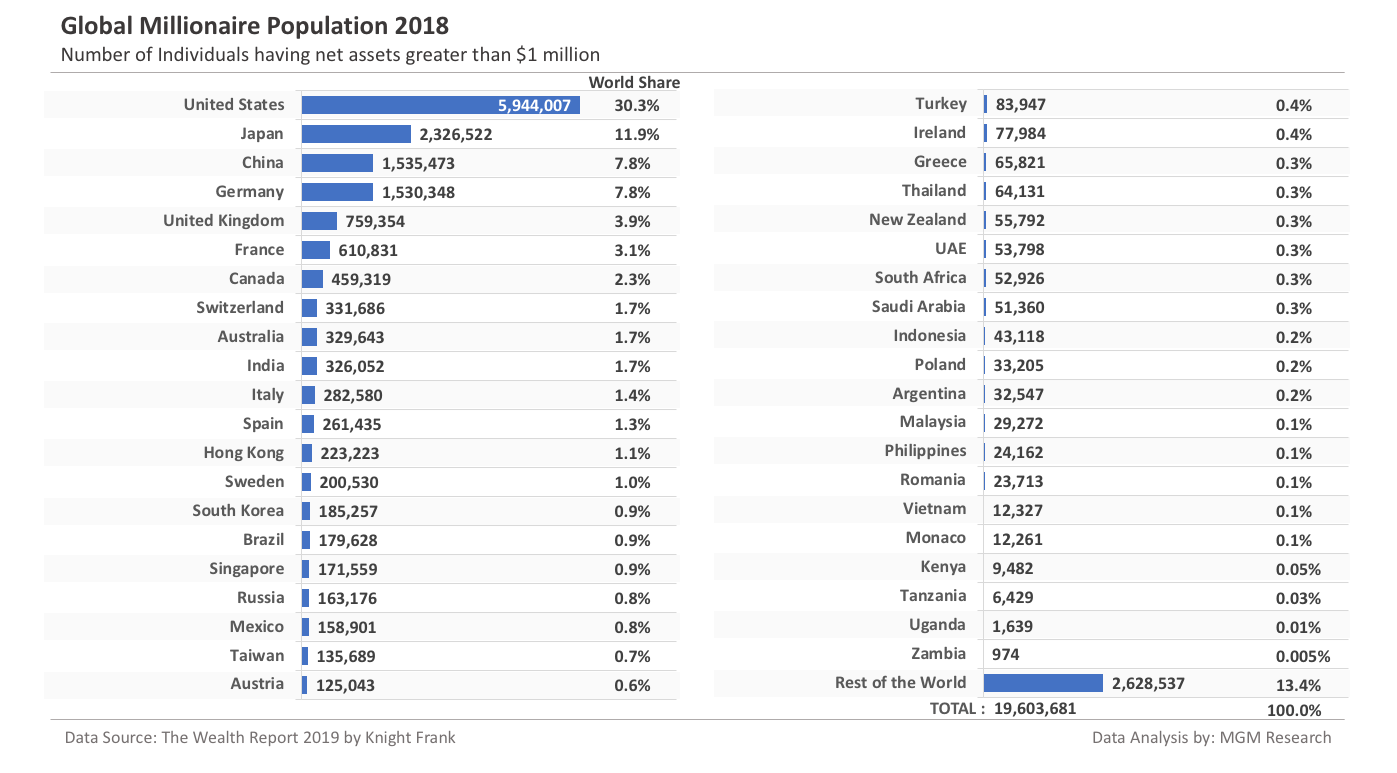The image size is (1397, 773).
Task: Click the Data Source Knight Frank footnote
Action: click(x=260, y=738)
